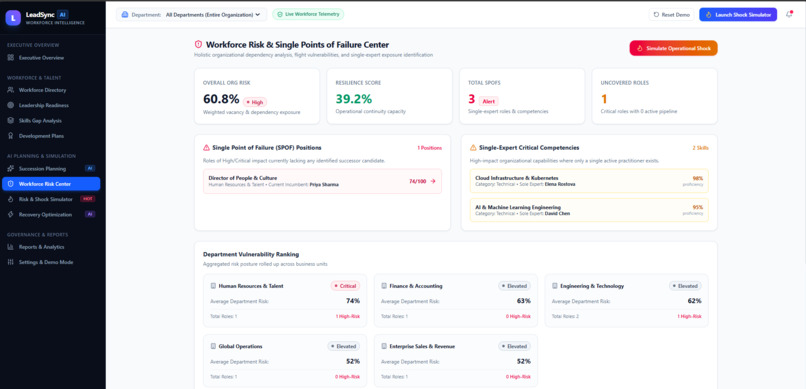The image size is (806, 389).
Task: Click the Succession Planning icon
Action: click(11, 169)
